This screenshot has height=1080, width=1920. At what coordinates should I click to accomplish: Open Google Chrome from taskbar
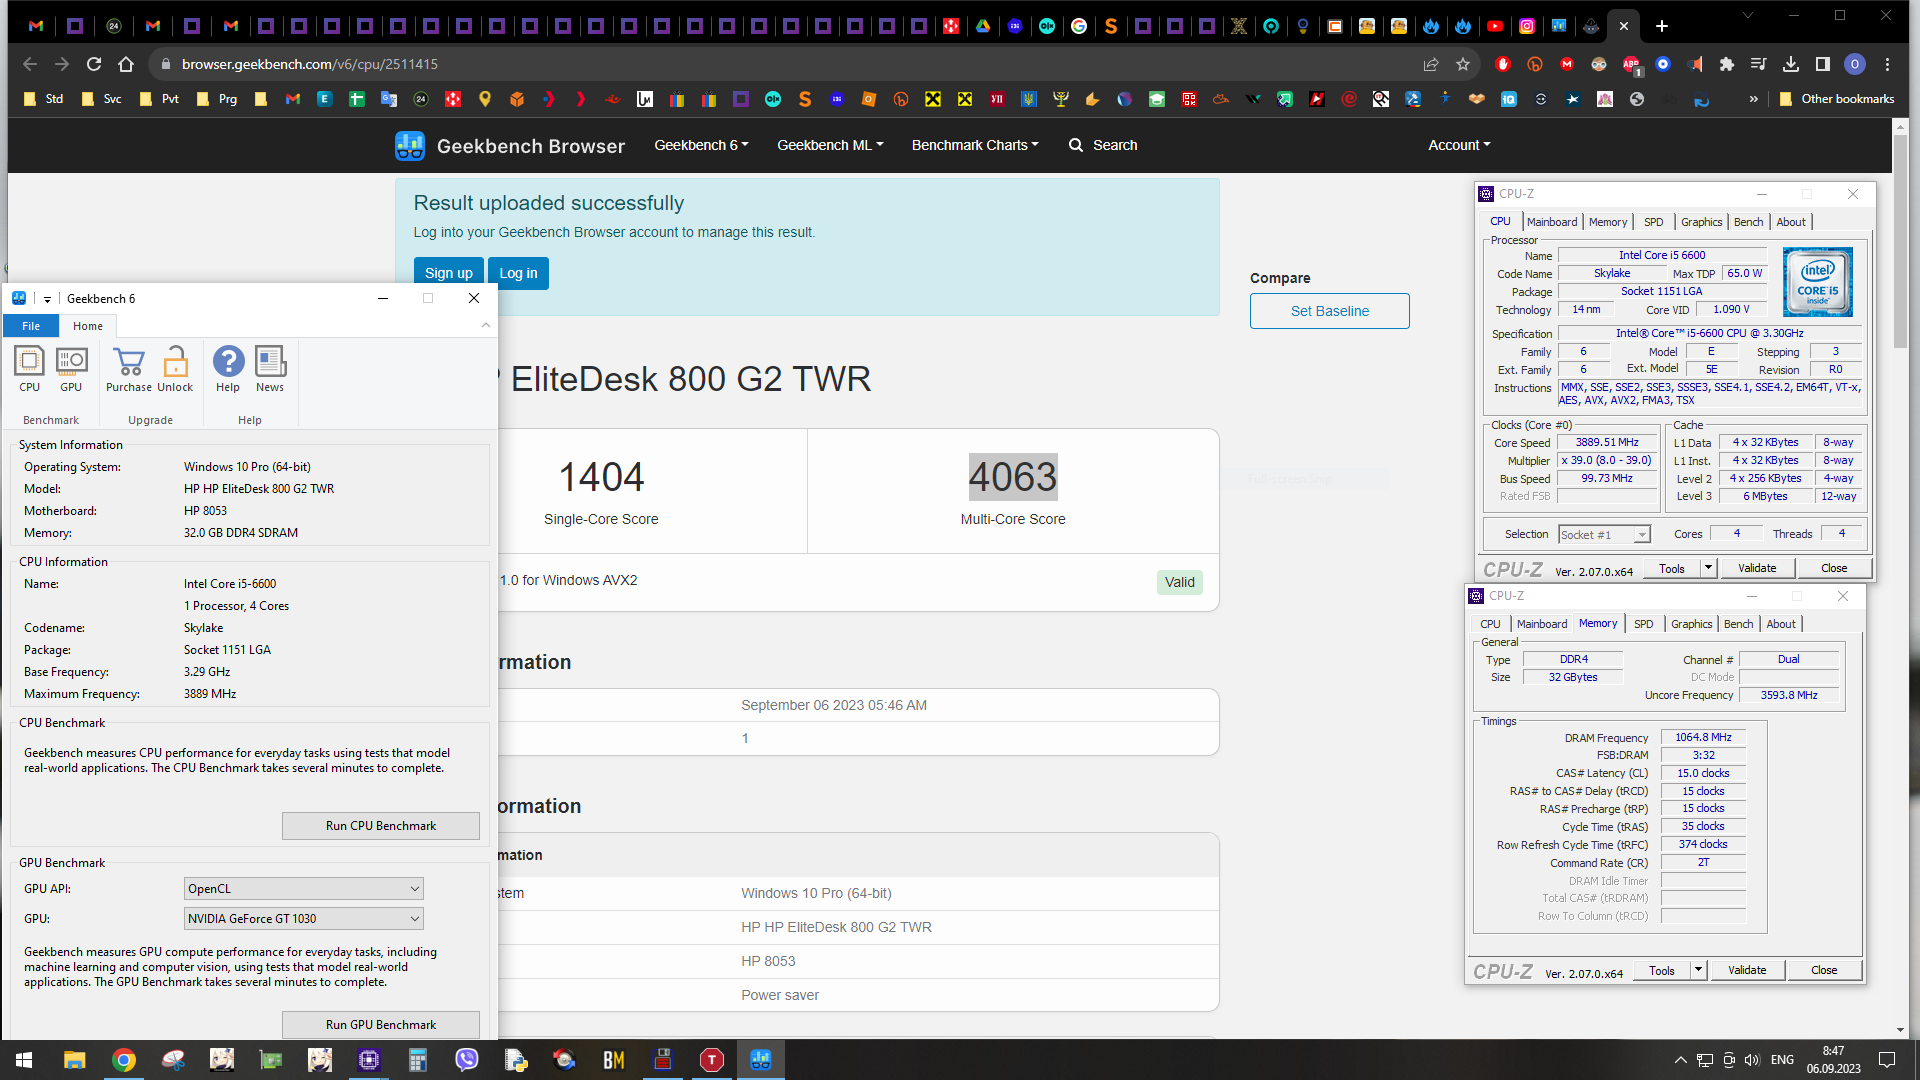pos(124,1060)
